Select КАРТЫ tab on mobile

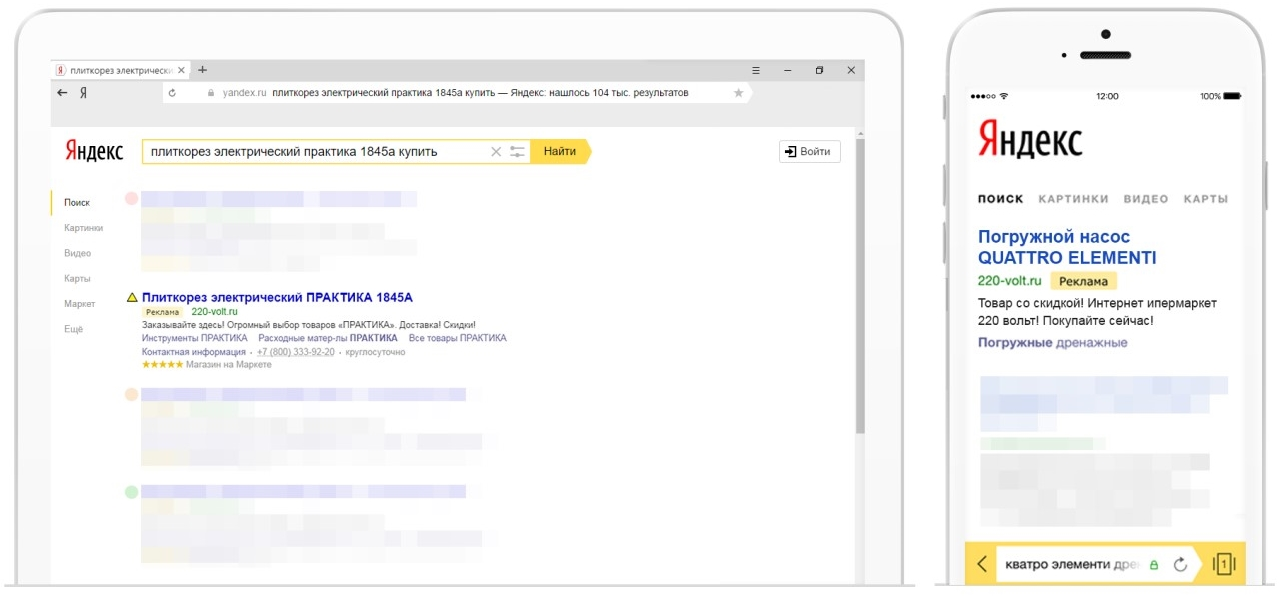pos(1206,199)
